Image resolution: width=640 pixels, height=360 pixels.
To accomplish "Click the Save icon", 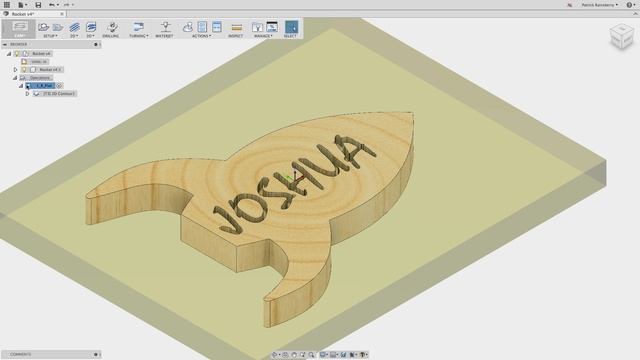I will pos(38,5).
